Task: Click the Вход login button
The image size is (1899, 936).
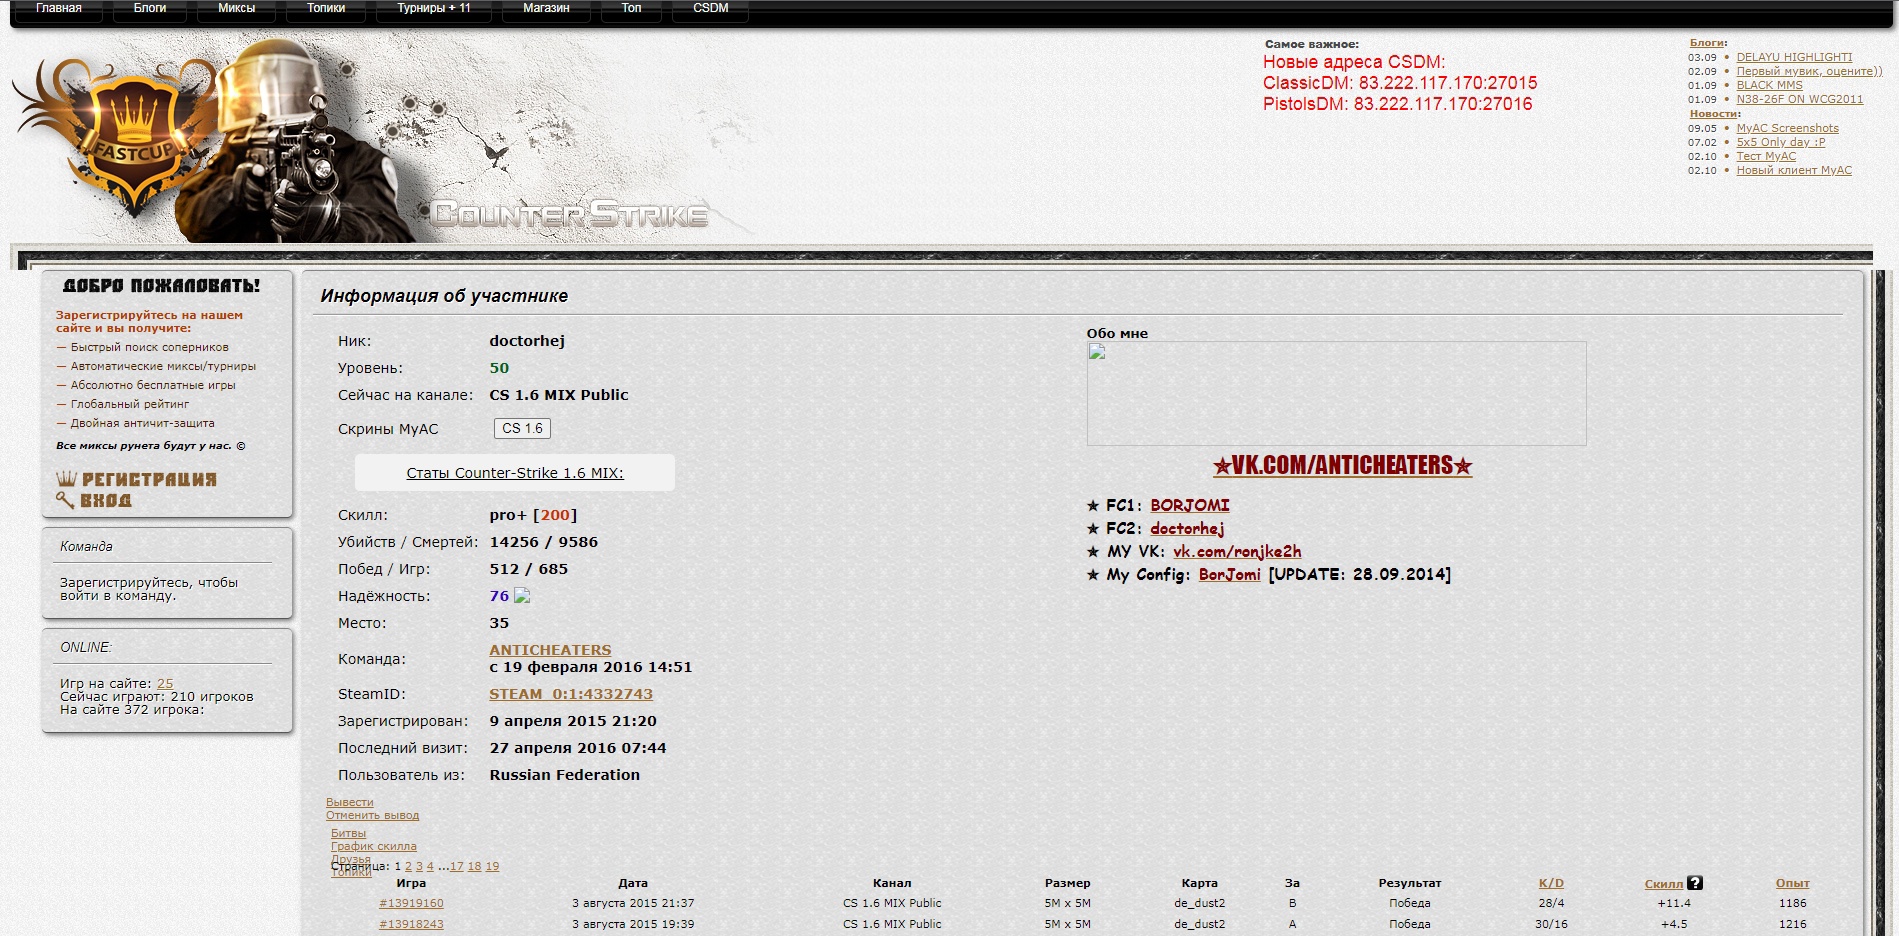Action: coord(106,500)
